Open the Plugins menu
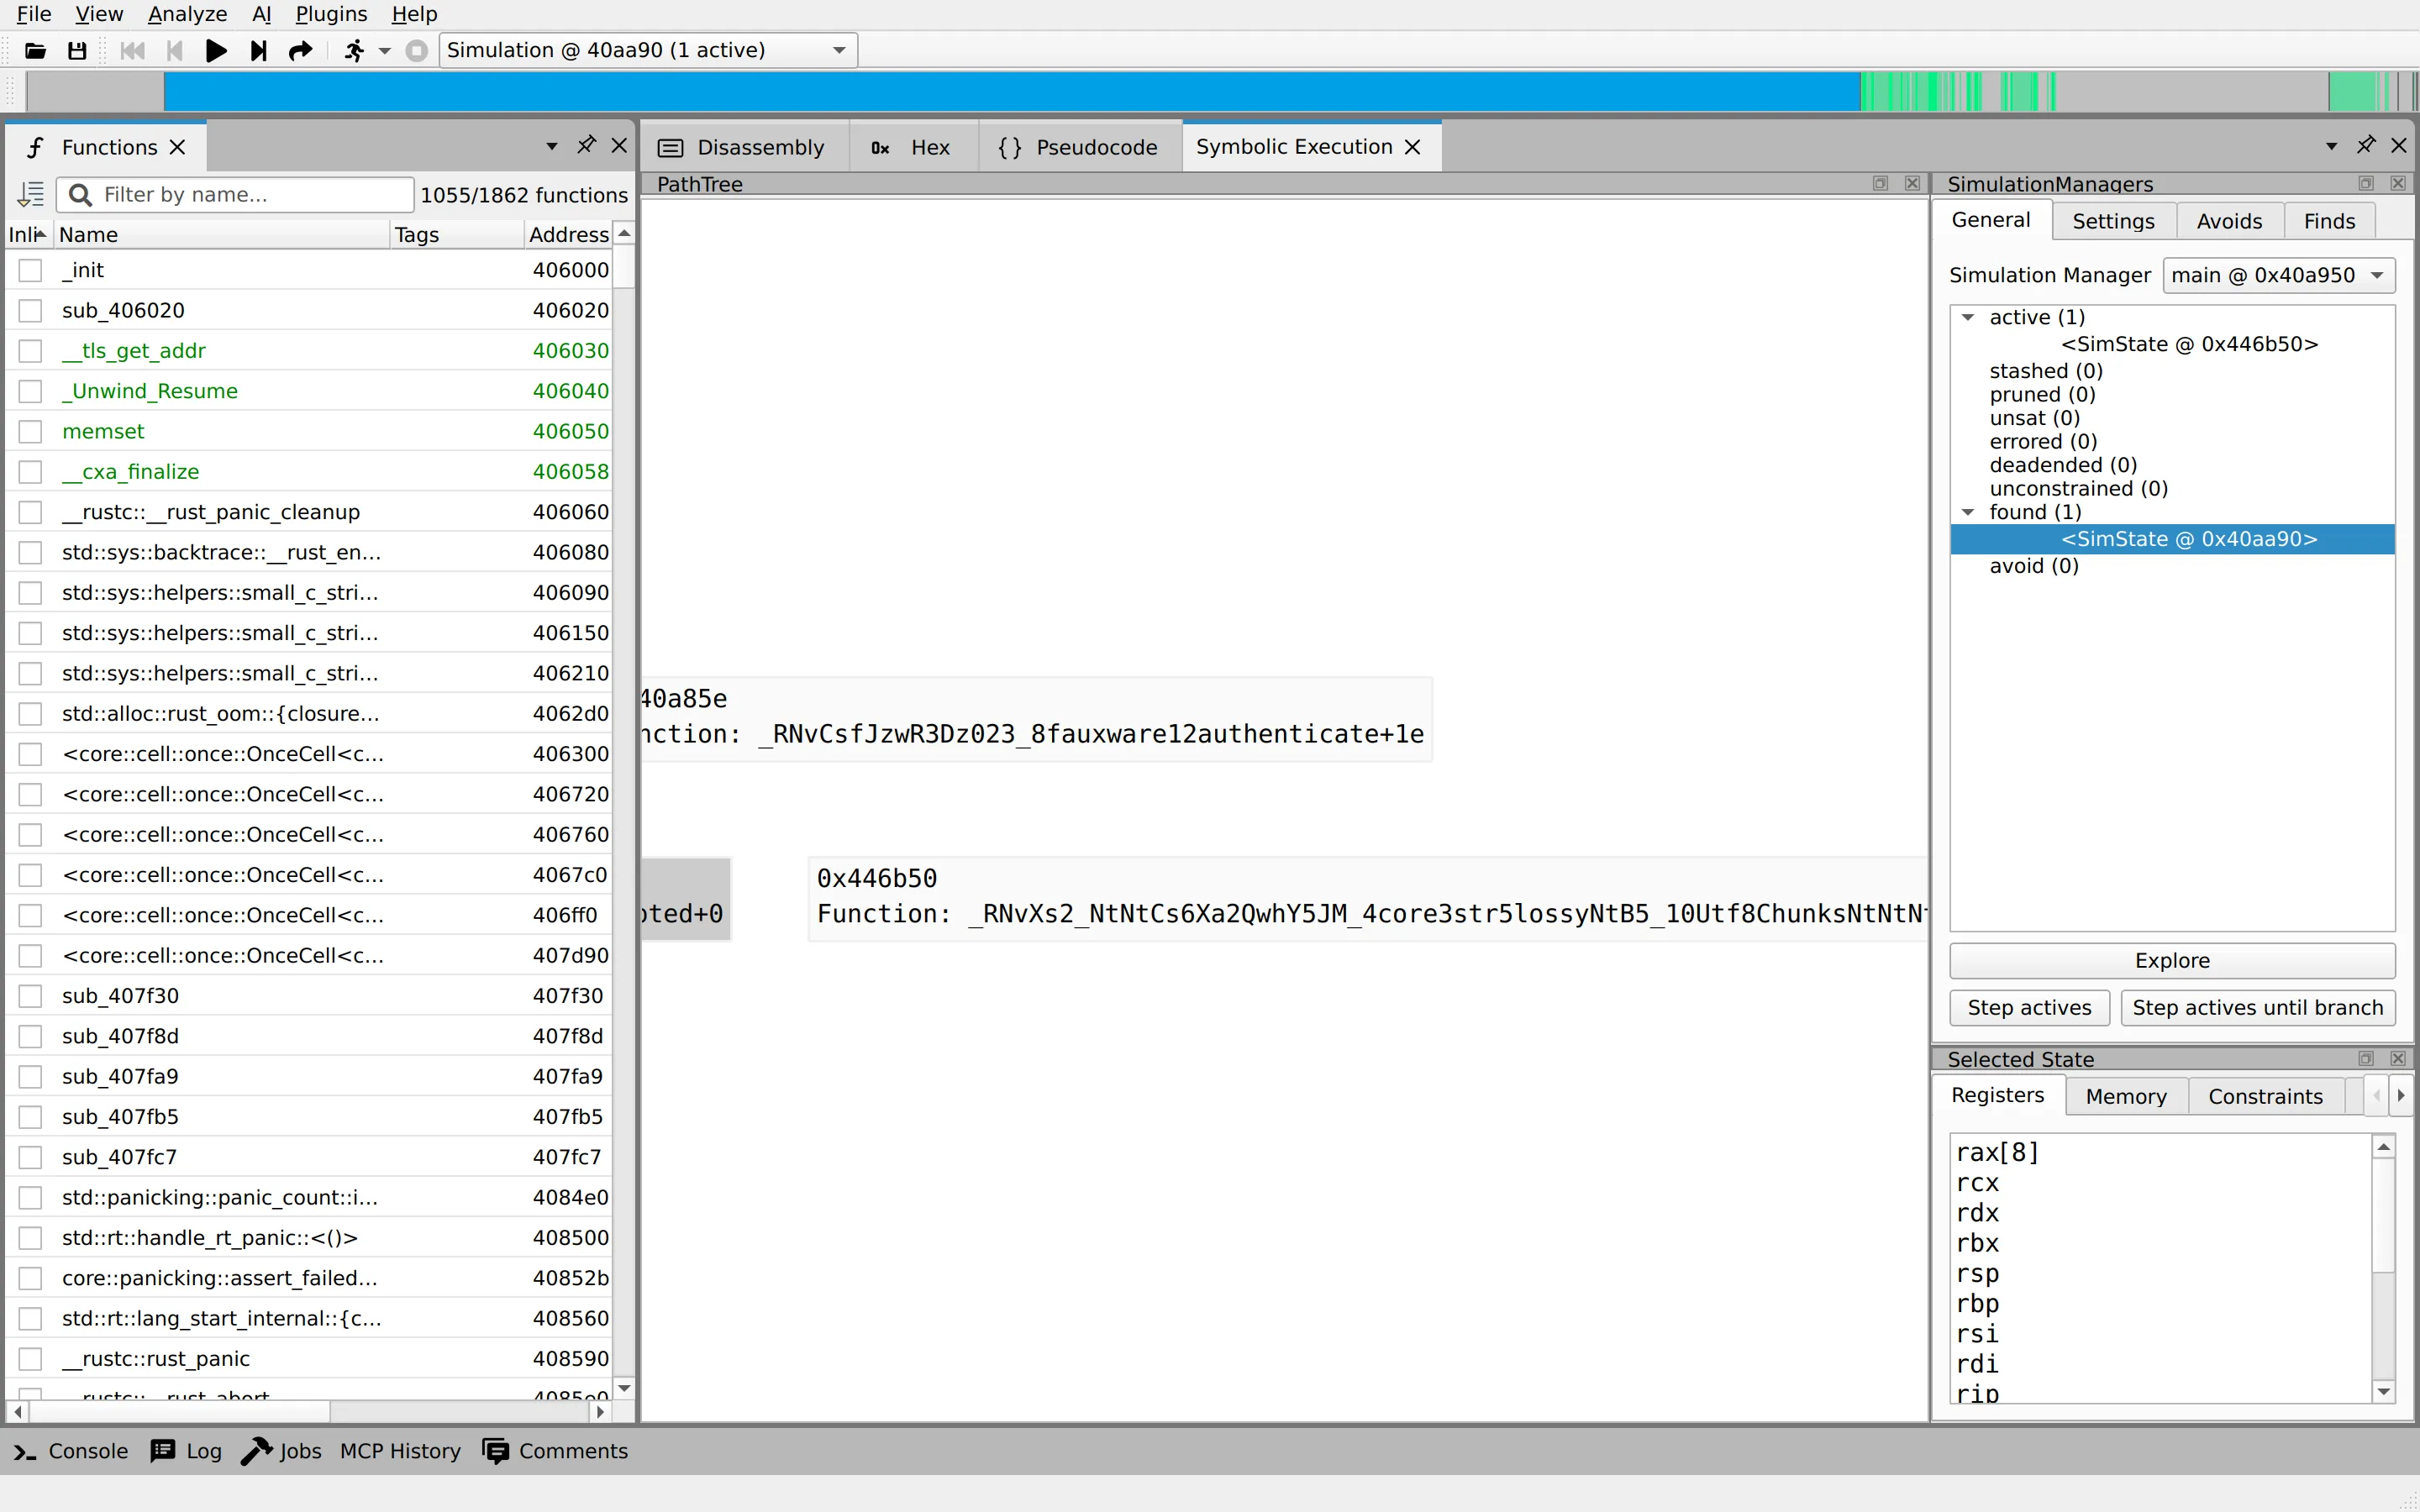 (x=331, y=14)
